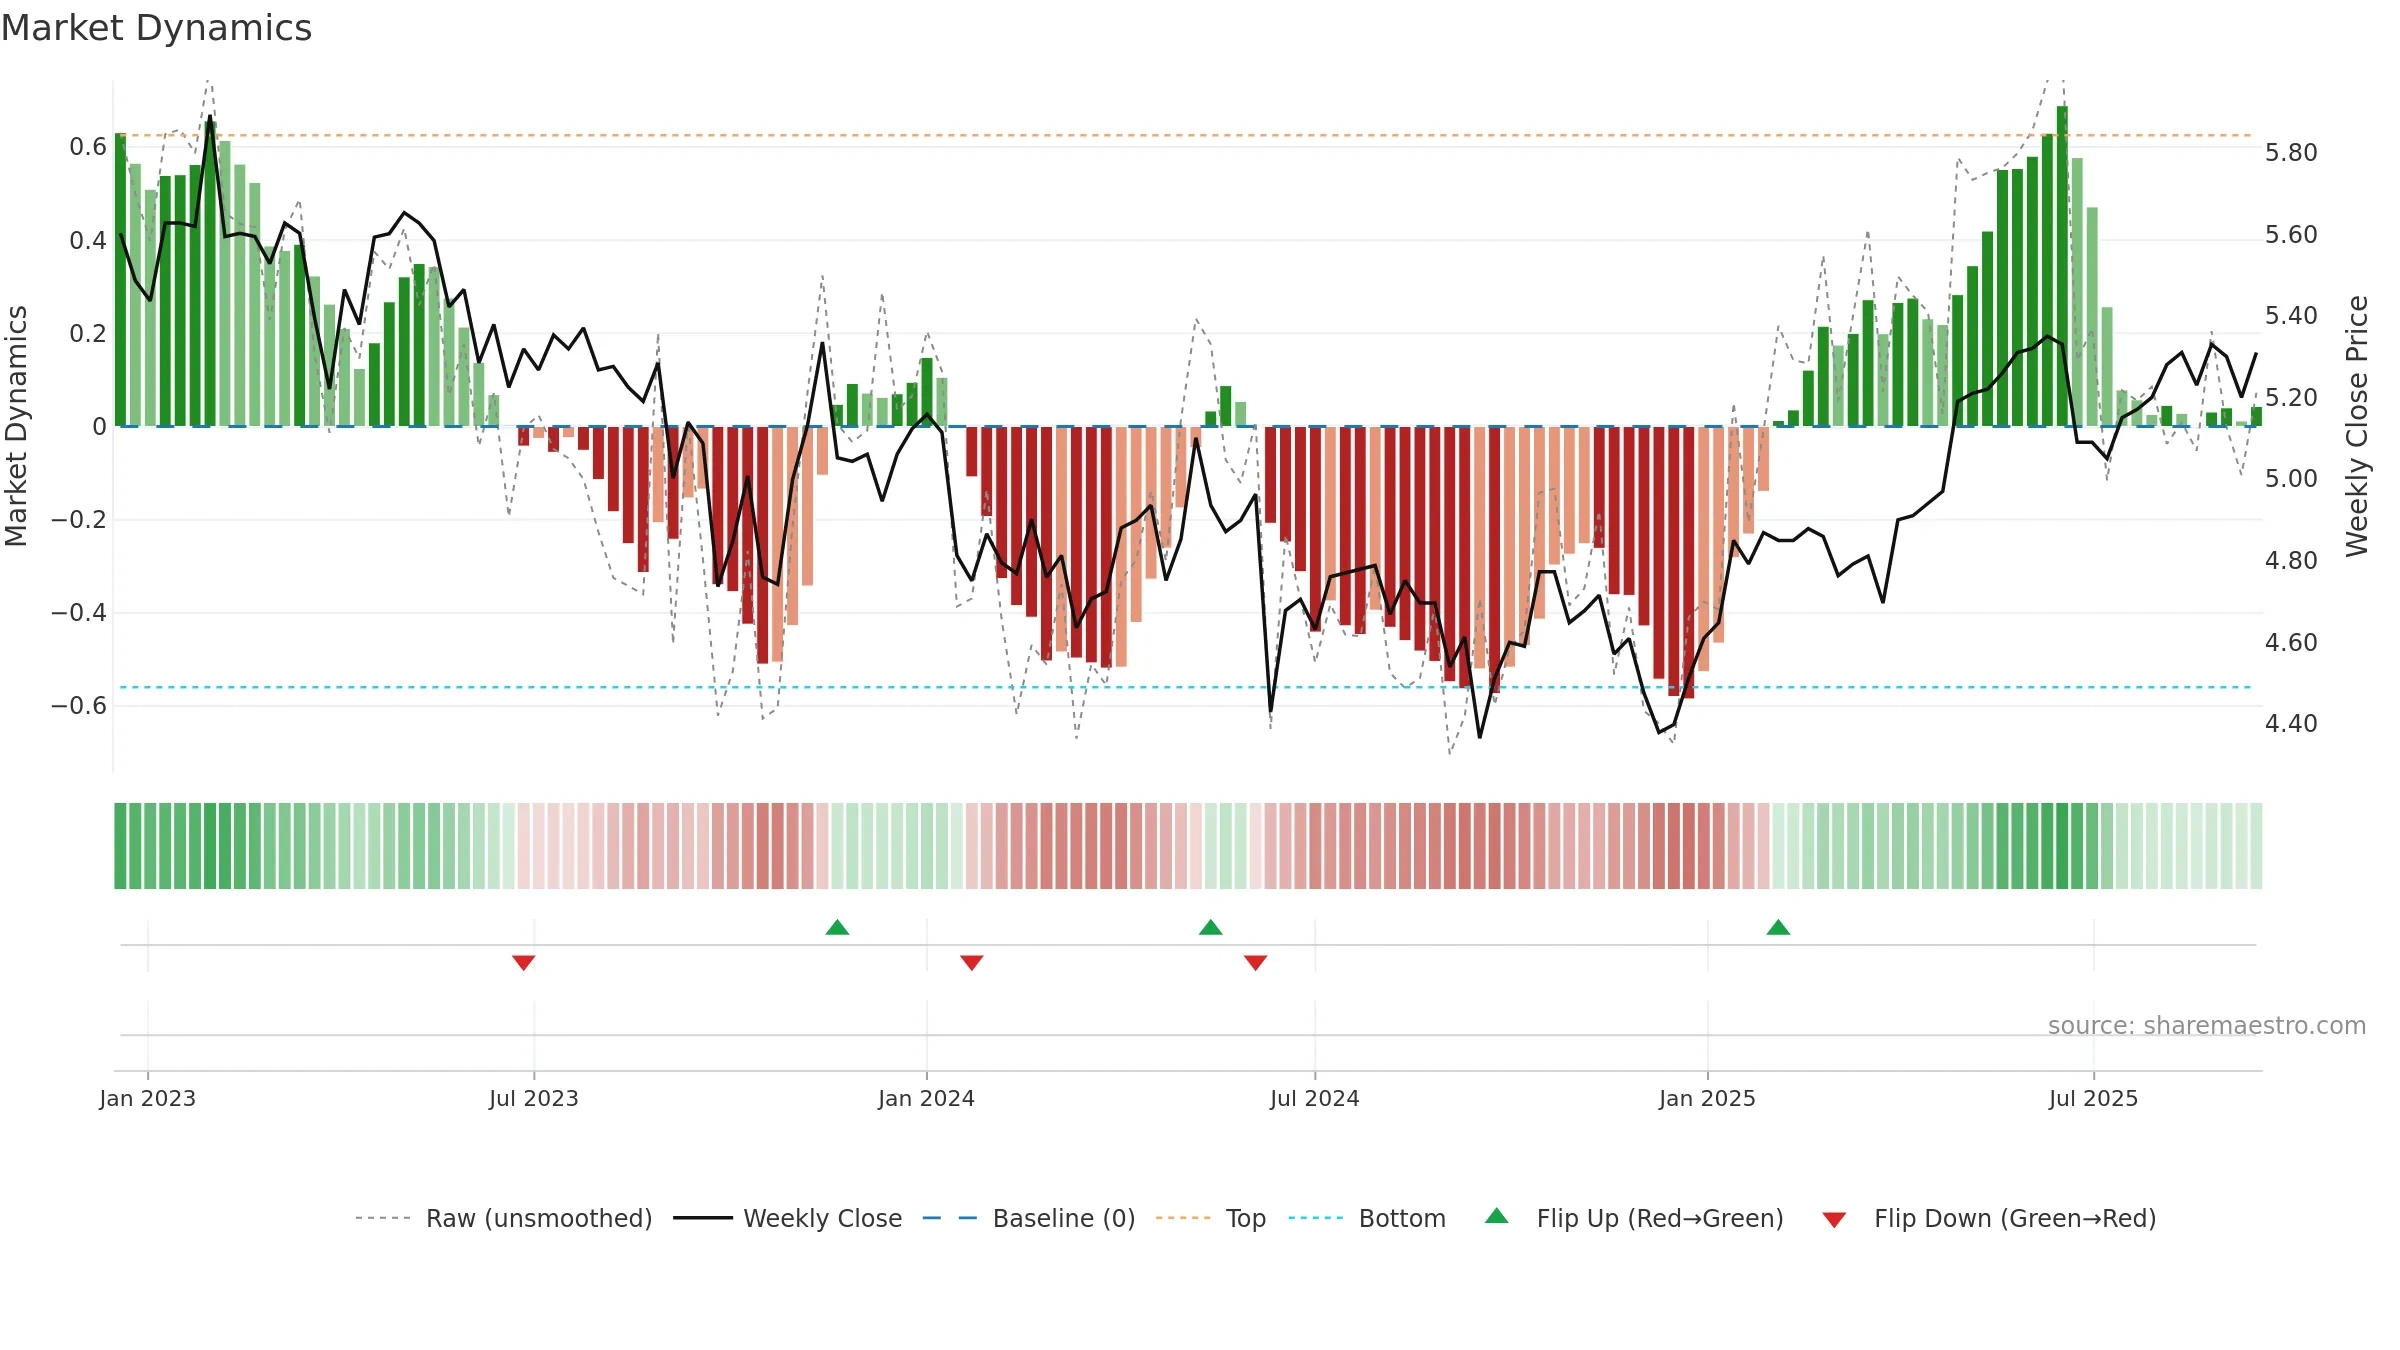The image size is (2400, 1350).
Task: Select the flip-down marker after Jan 2024
Action: [x=972, y=962]
